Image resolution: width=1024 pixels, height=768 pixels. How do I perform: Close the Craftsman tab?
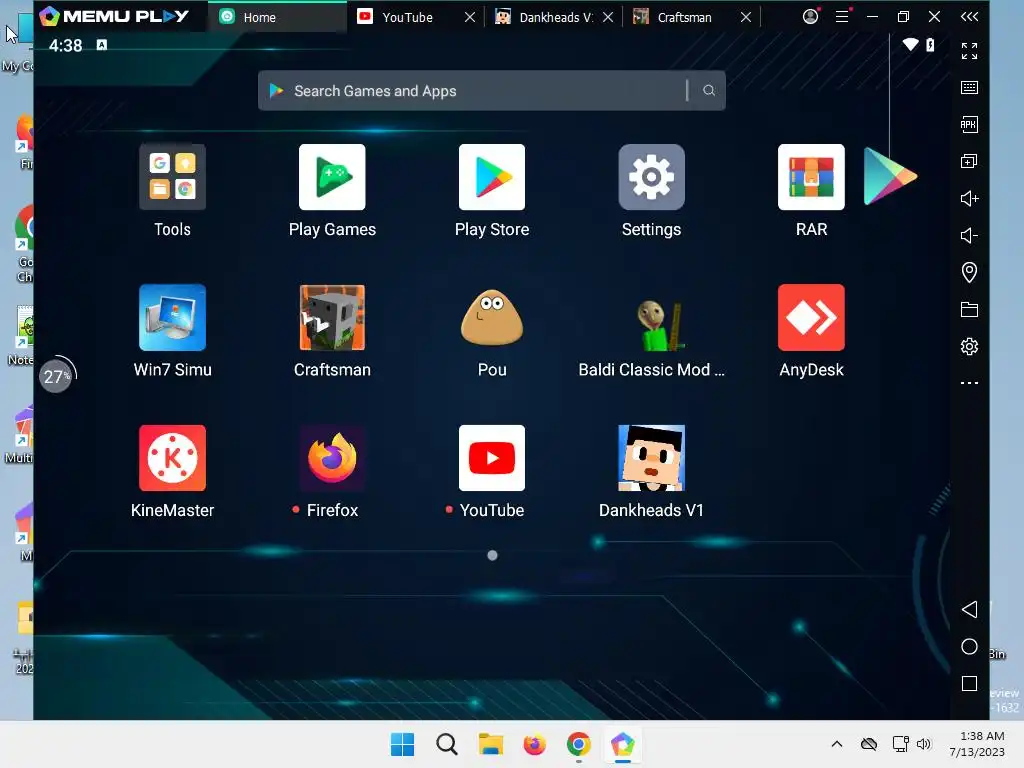point(746,17)
